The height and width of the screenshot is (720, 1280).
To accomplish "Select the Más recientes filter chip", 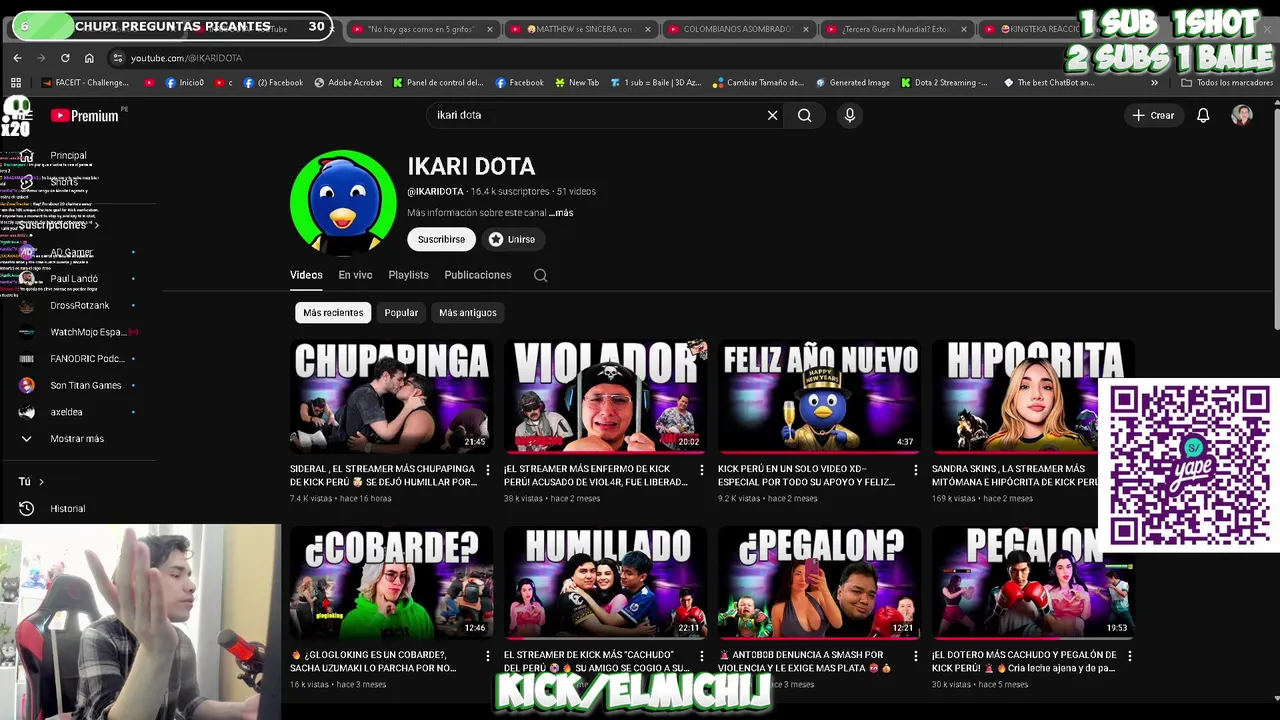I will point(333,313).
